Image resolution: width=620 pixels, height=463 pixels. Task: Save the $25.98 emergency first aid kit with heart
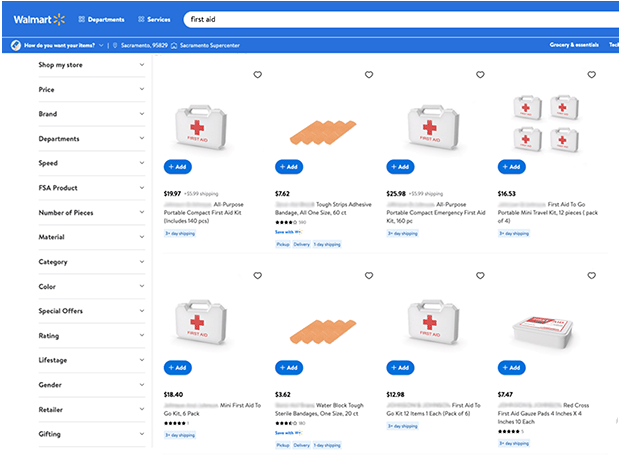click(x=479, y=75)
